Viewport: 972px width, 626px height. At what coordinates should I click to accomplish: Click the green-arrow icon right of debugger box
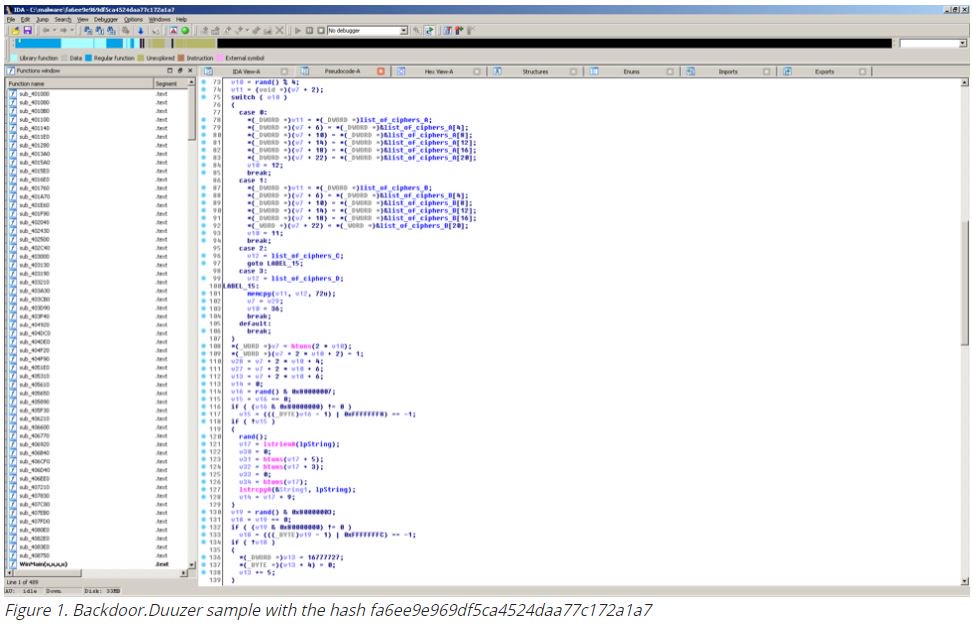click(429, 30)
